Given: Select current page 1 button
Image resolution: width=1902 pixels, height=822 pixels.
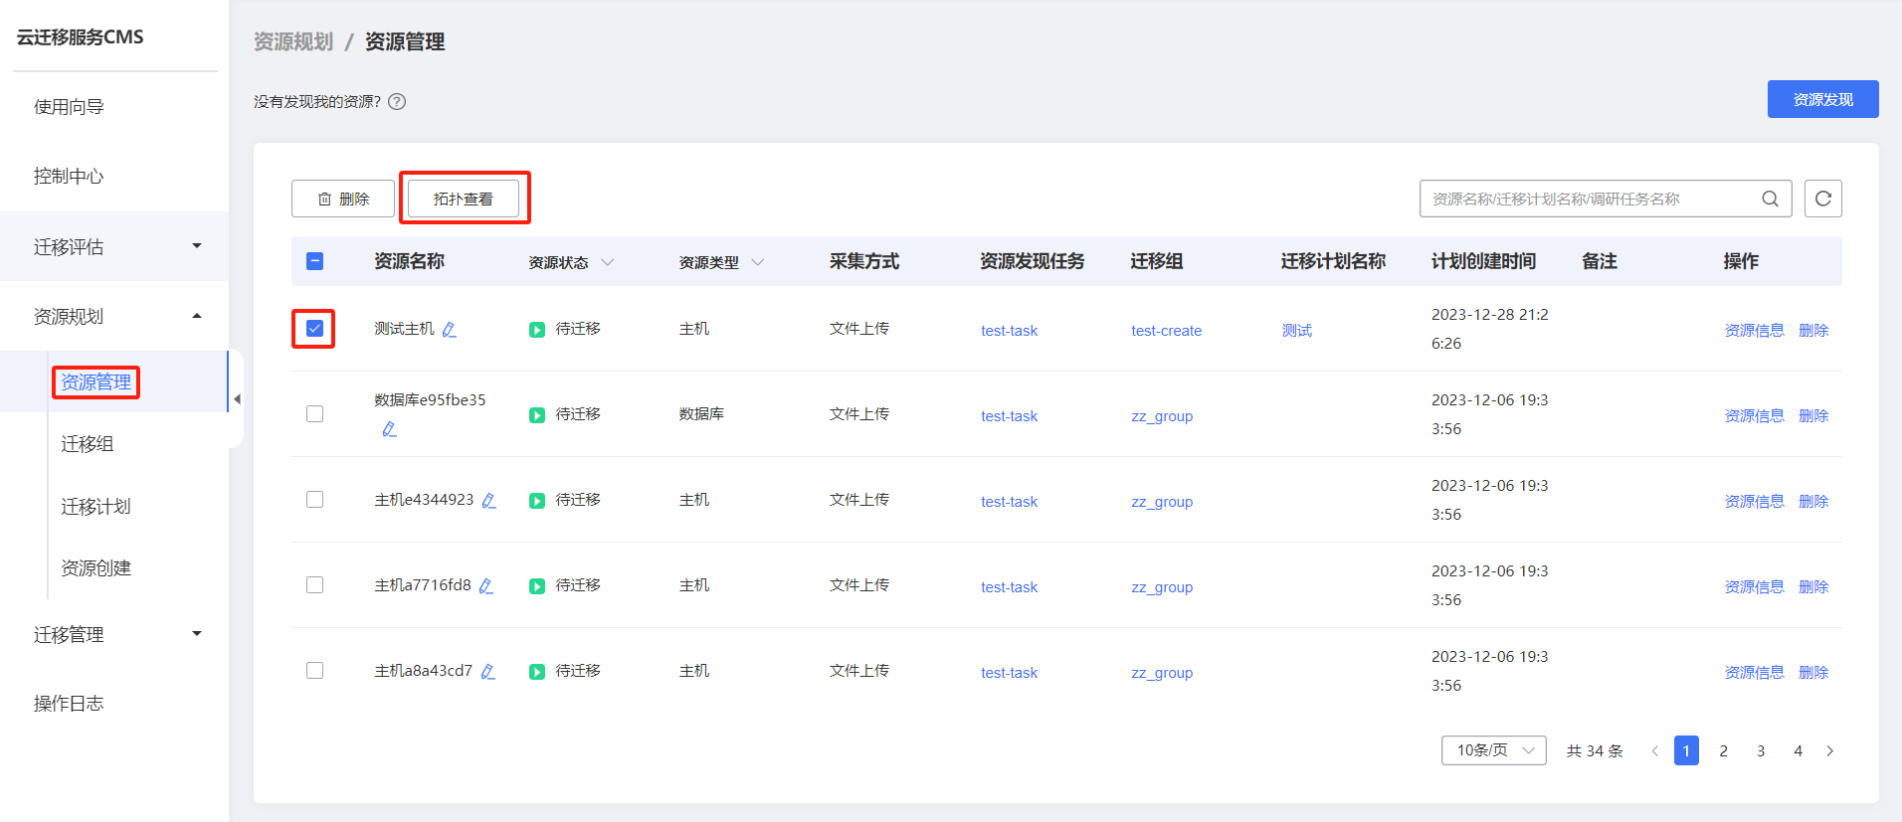Looking at the screenshot, I should [1686, 751].
